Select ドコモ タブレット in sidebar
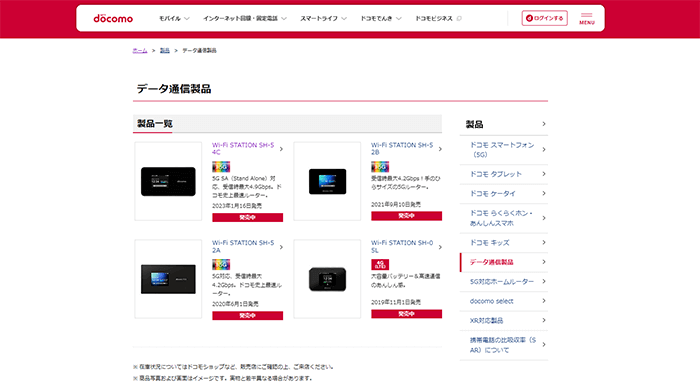 click(x=504, y=174)
